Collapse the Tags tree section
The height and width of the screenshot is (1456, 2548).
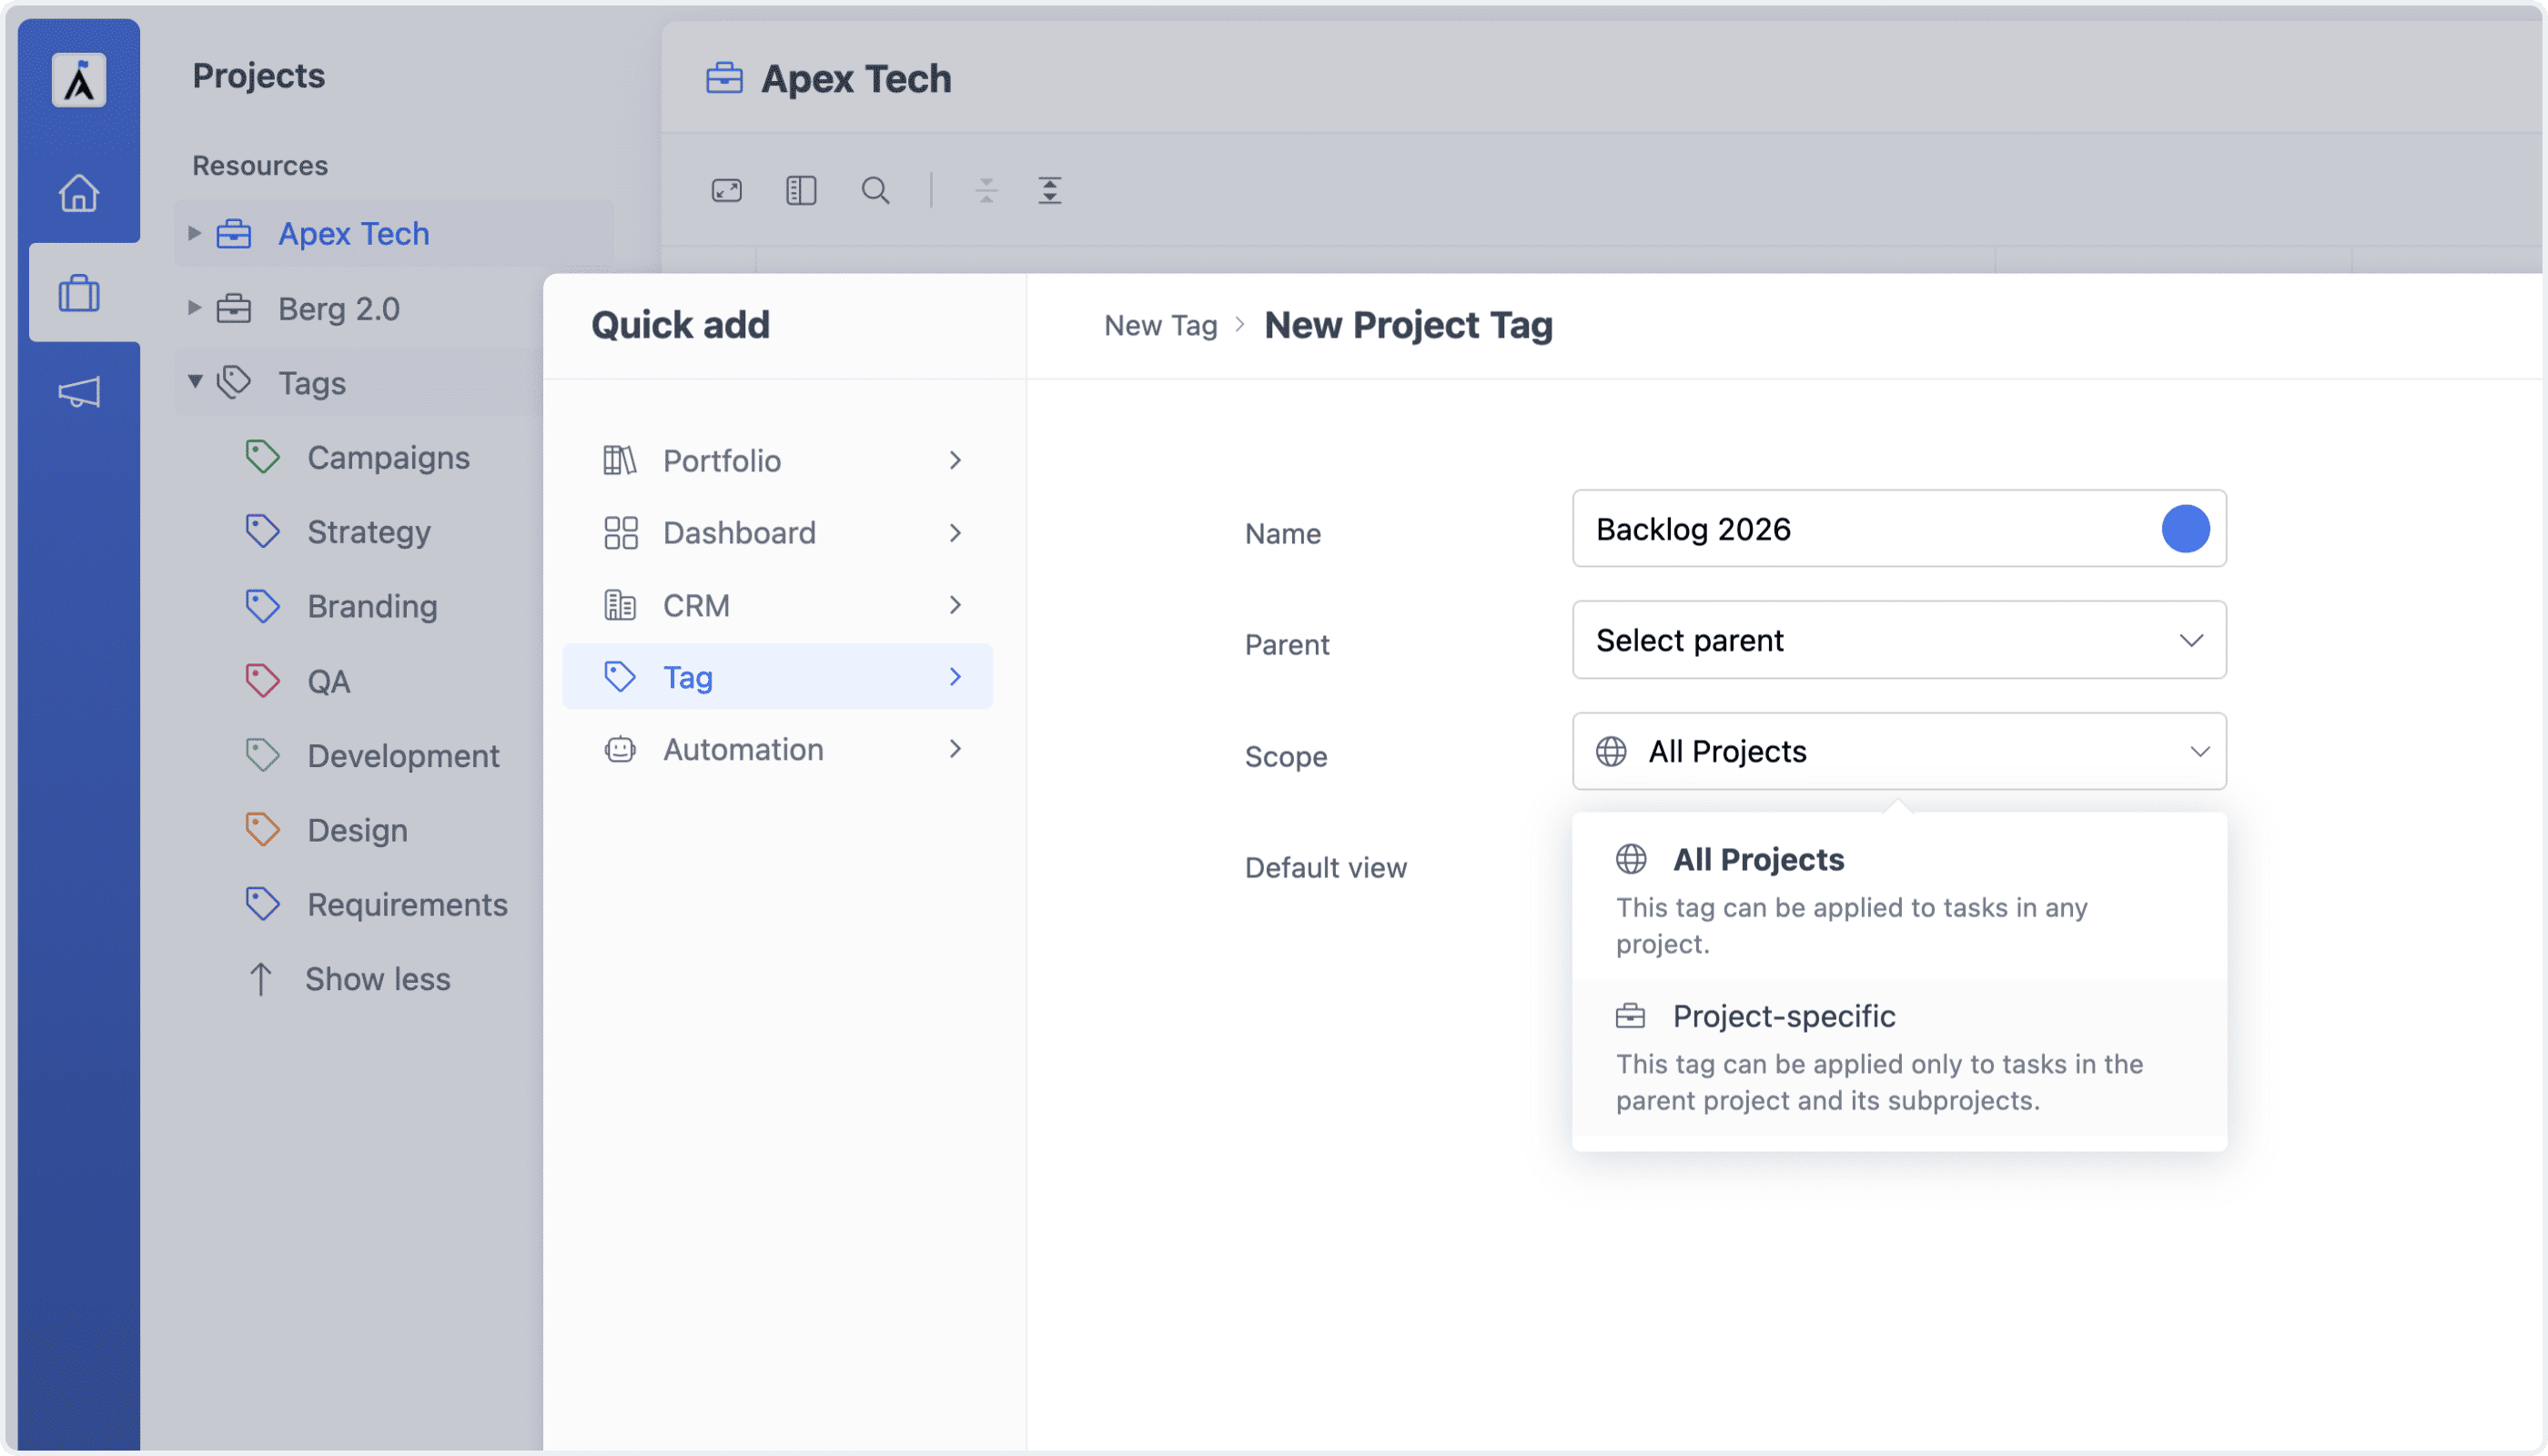click(x=195, y=381)
